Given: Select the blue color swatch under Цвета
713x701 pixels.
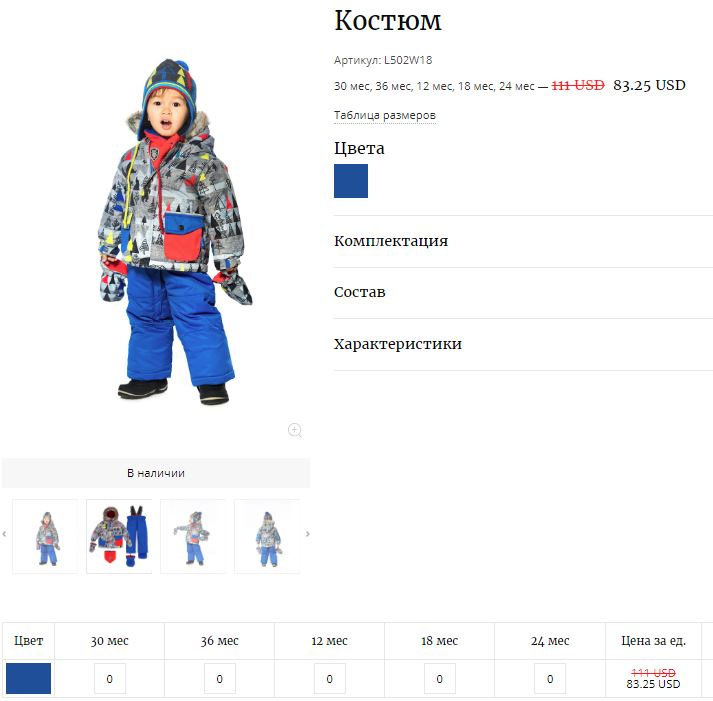Looking at the screenshot, I should pyautogui.click(x=351, y=181).
